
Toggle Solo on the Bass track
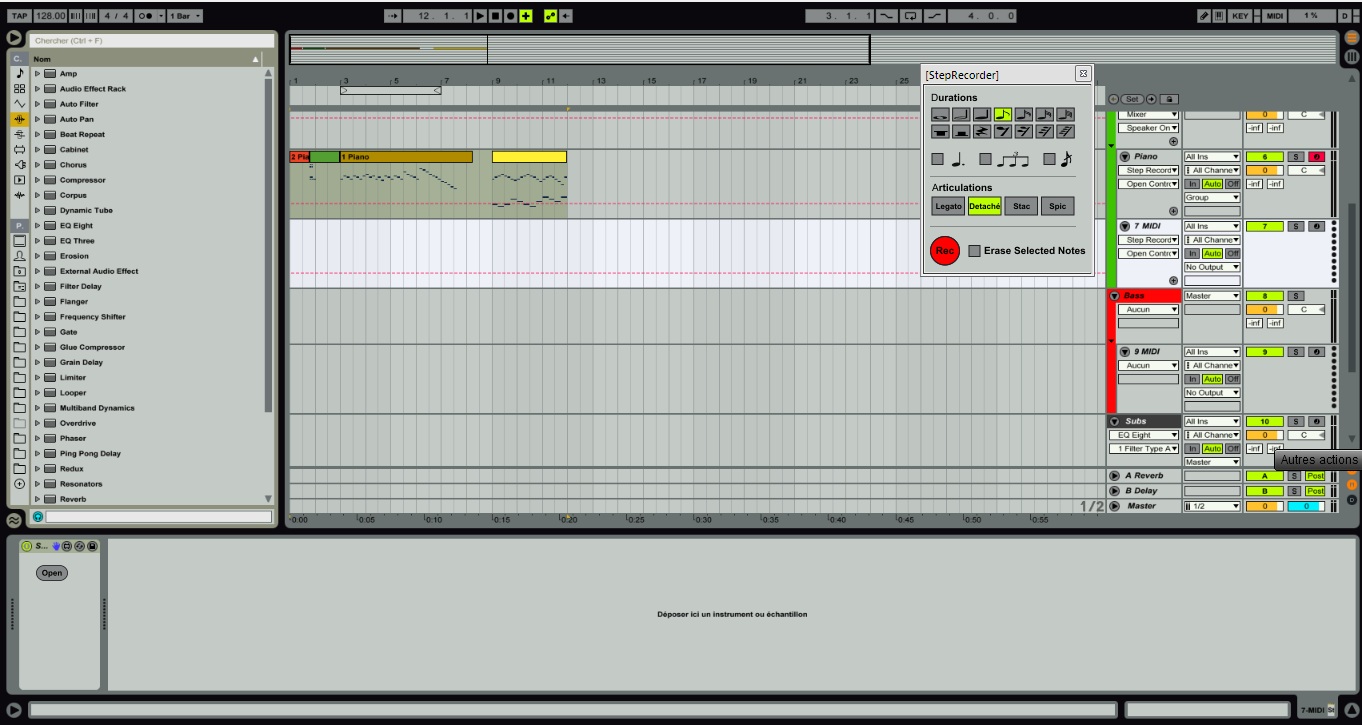[x=1296, y=296]
